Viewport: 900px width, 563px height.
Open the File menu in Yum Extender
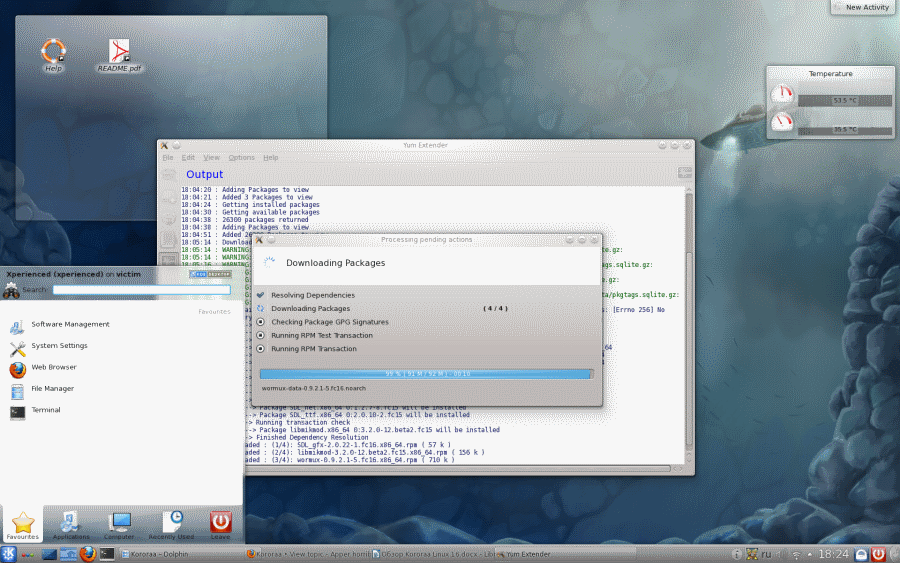click(x=168, y=158)
